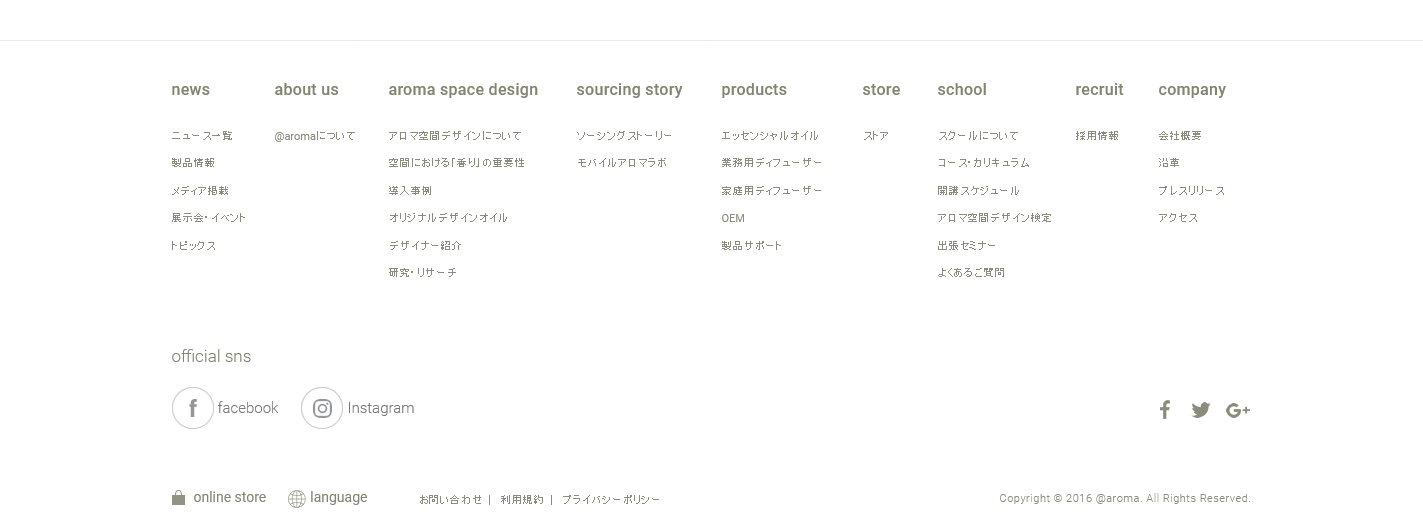Open the aroma space design heading
Screen dimensions: 1423x529
[x=463, y=90]
